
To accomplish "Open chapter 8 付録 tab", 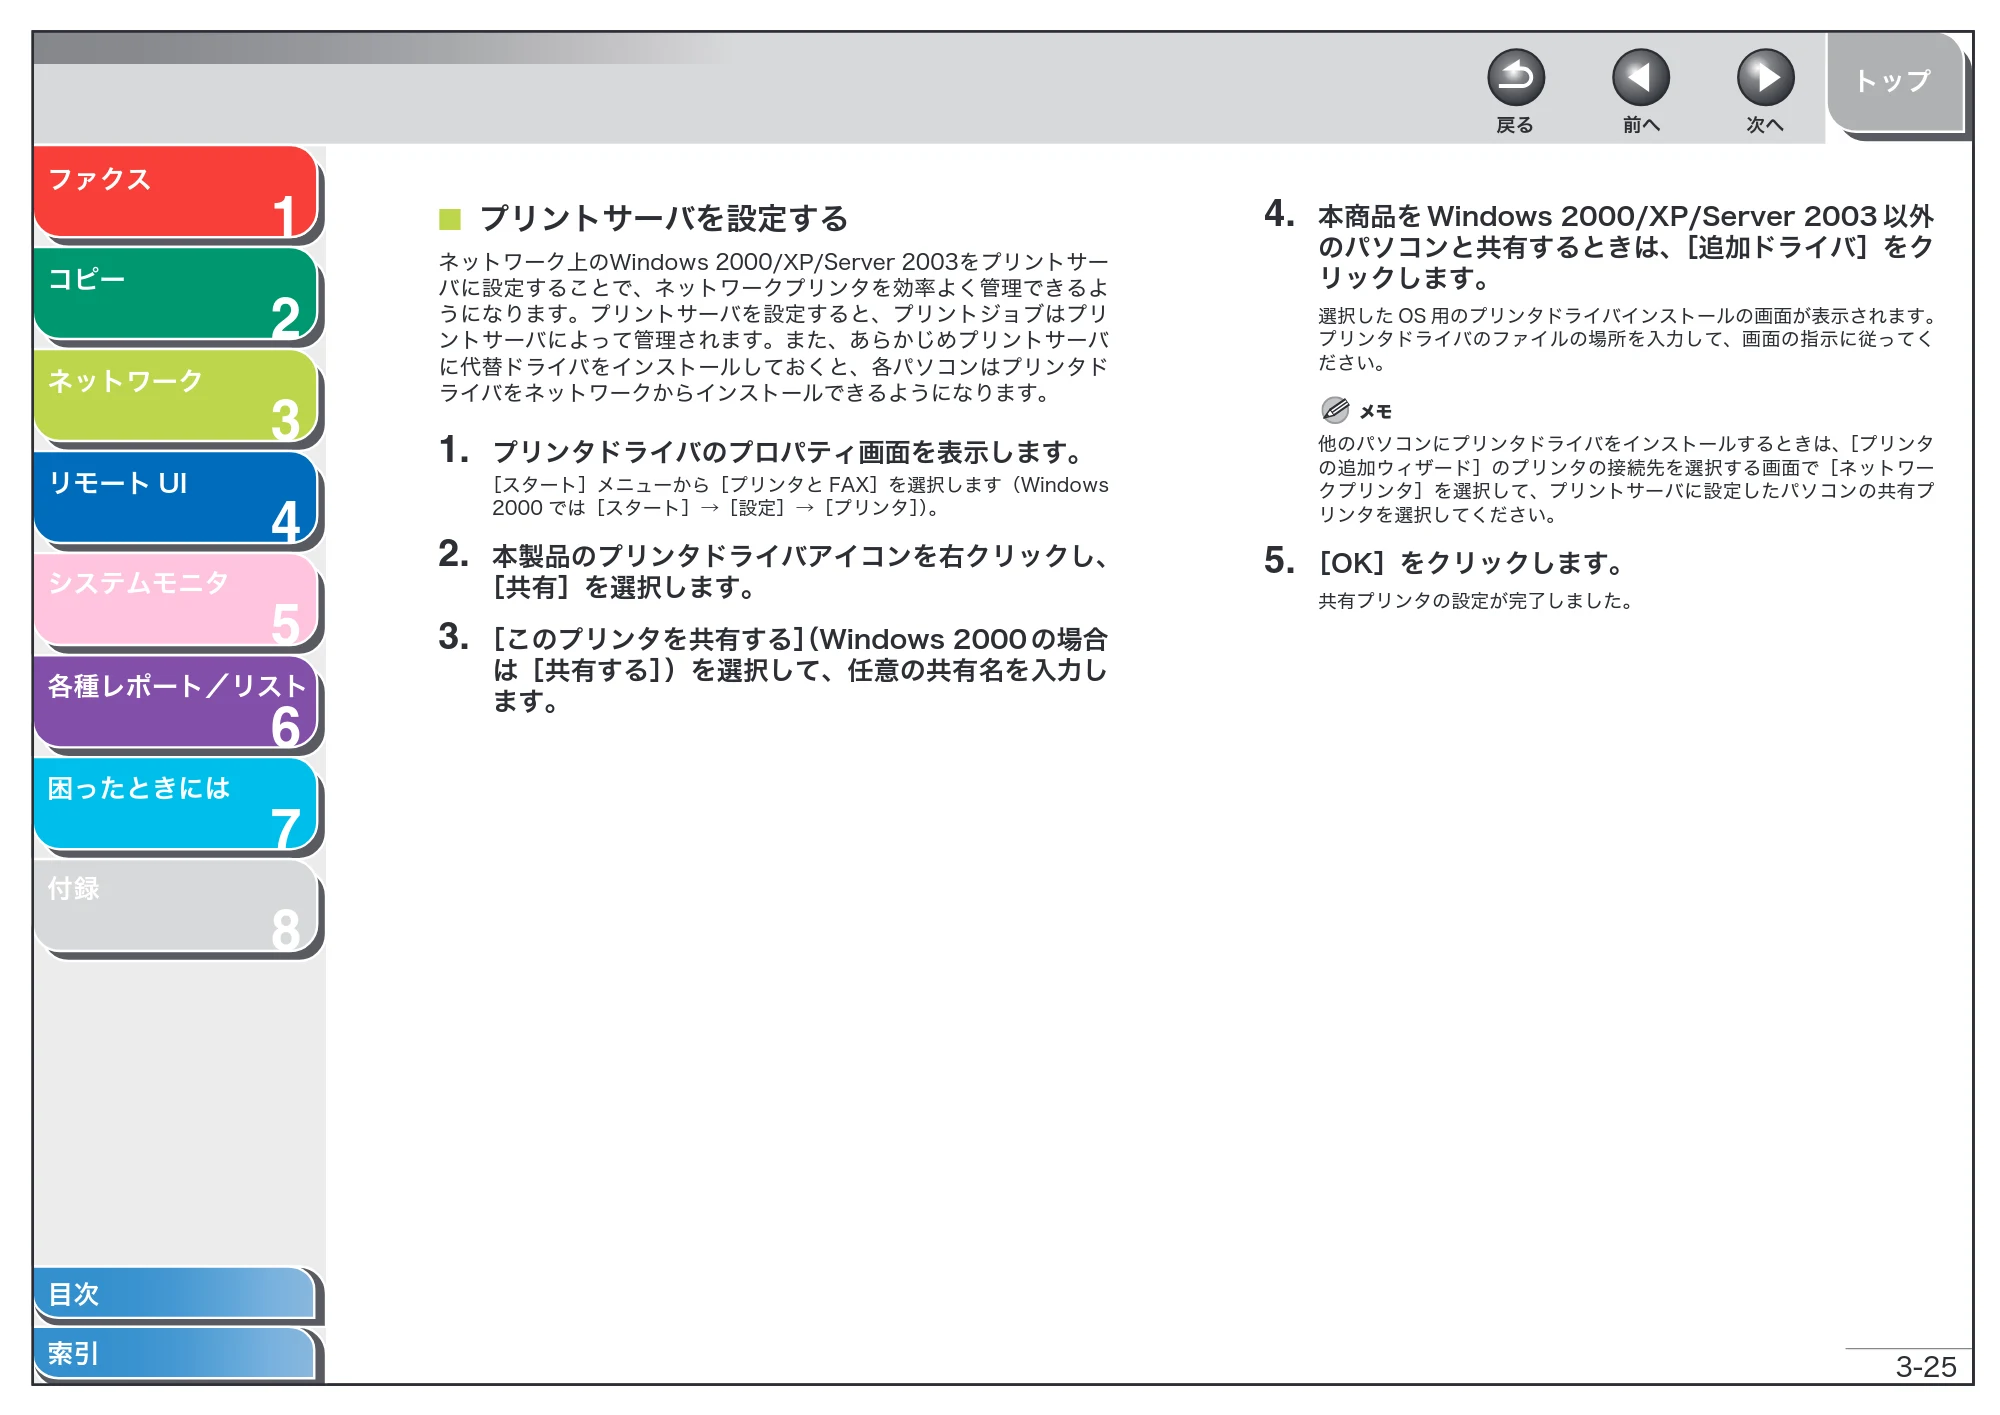I will point(176,906).
